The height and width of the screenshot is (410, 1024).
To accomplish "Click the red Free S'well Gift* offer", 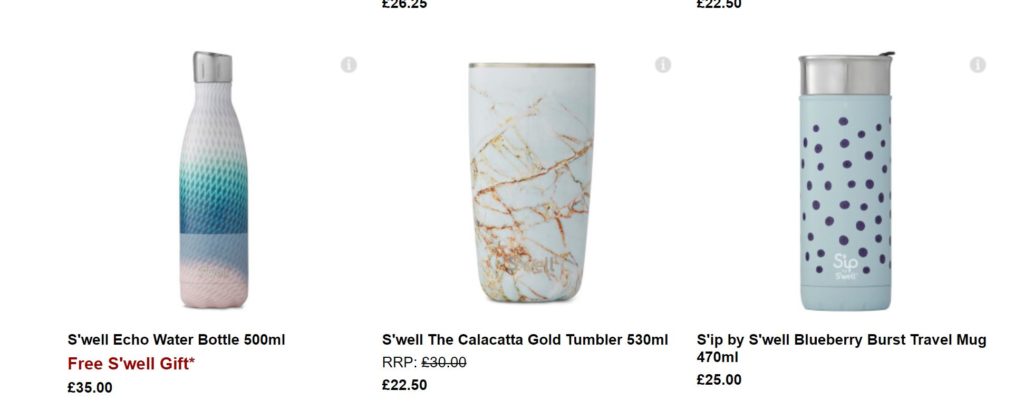I will pyautogui.click(x=131, y=363).
